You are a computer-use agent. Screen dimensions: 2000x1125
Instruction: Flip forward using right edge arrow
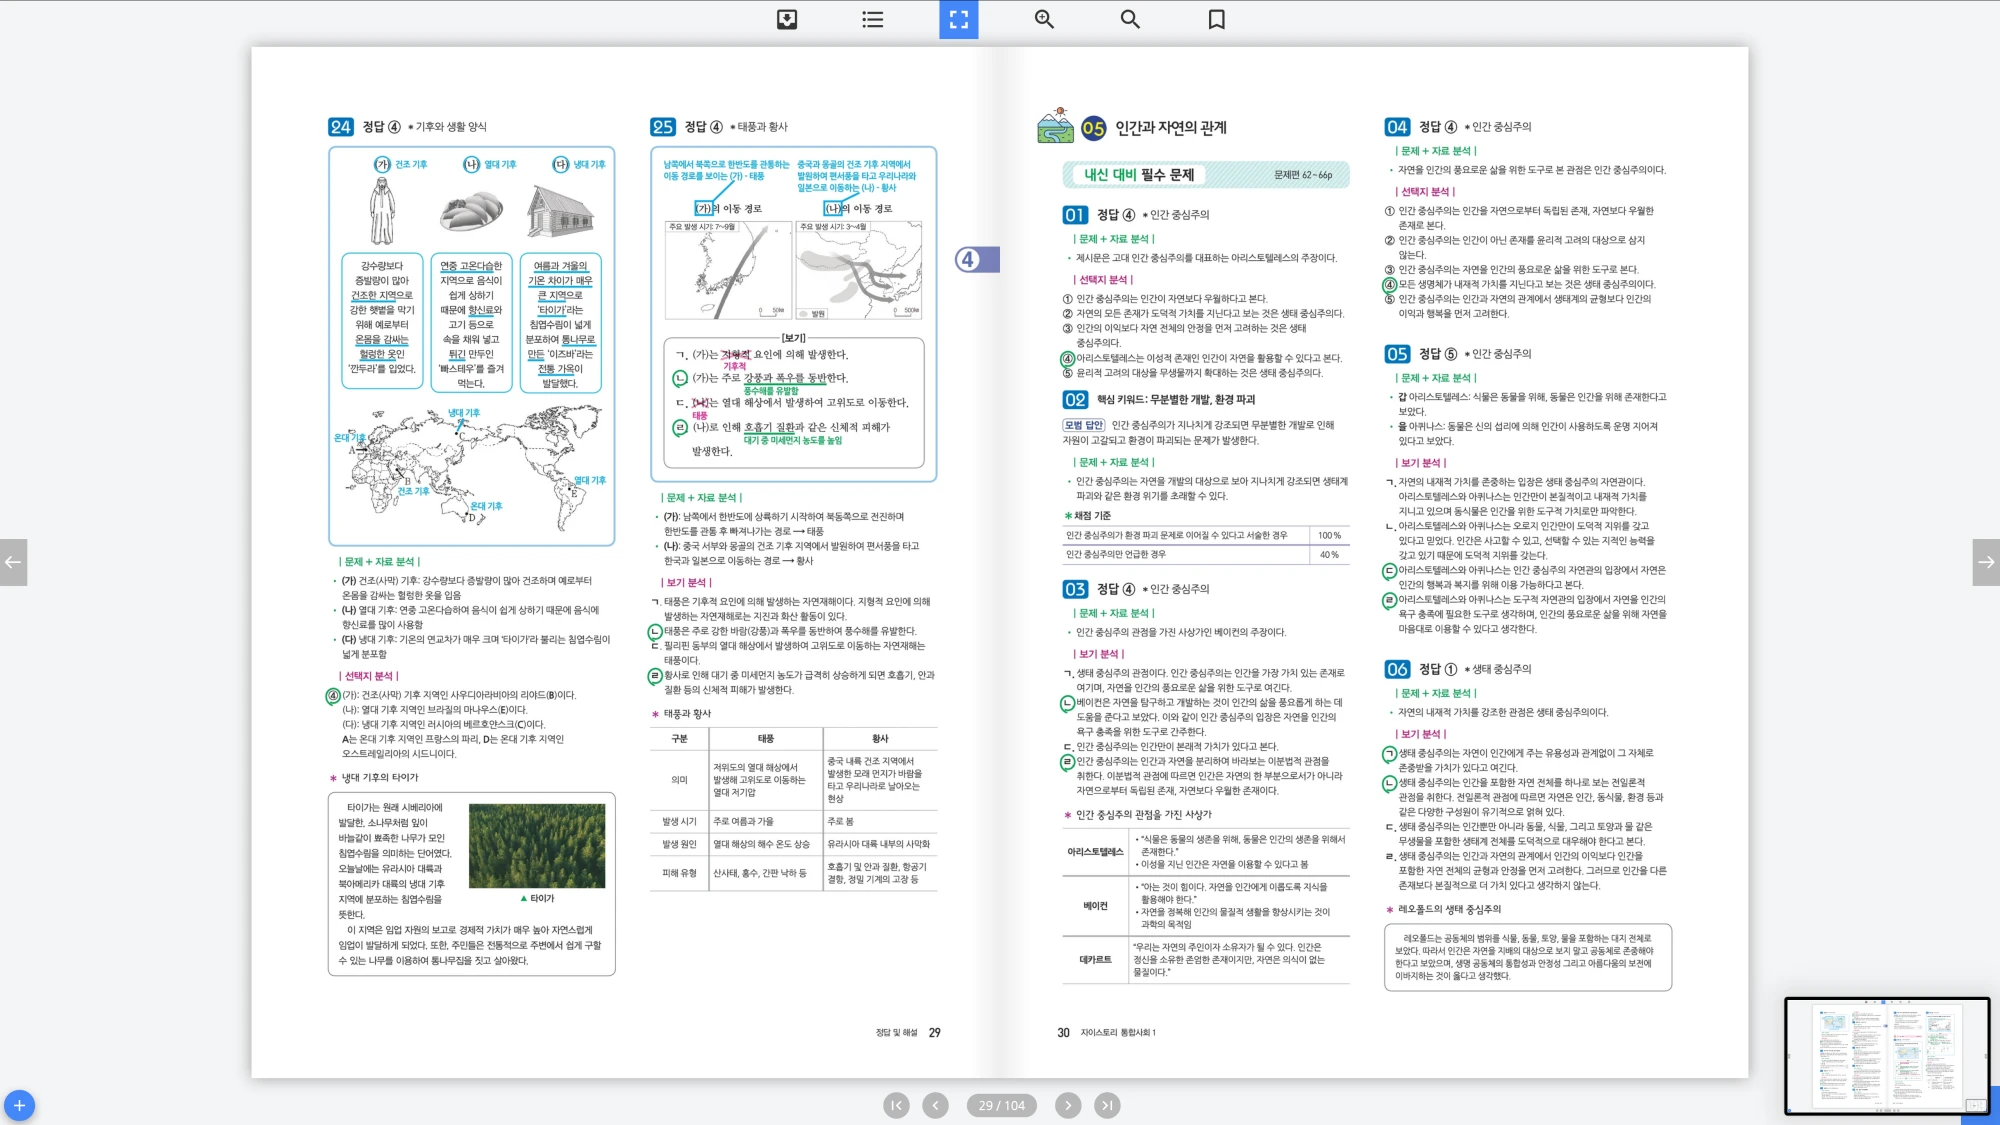click(x=1986, y=562)
